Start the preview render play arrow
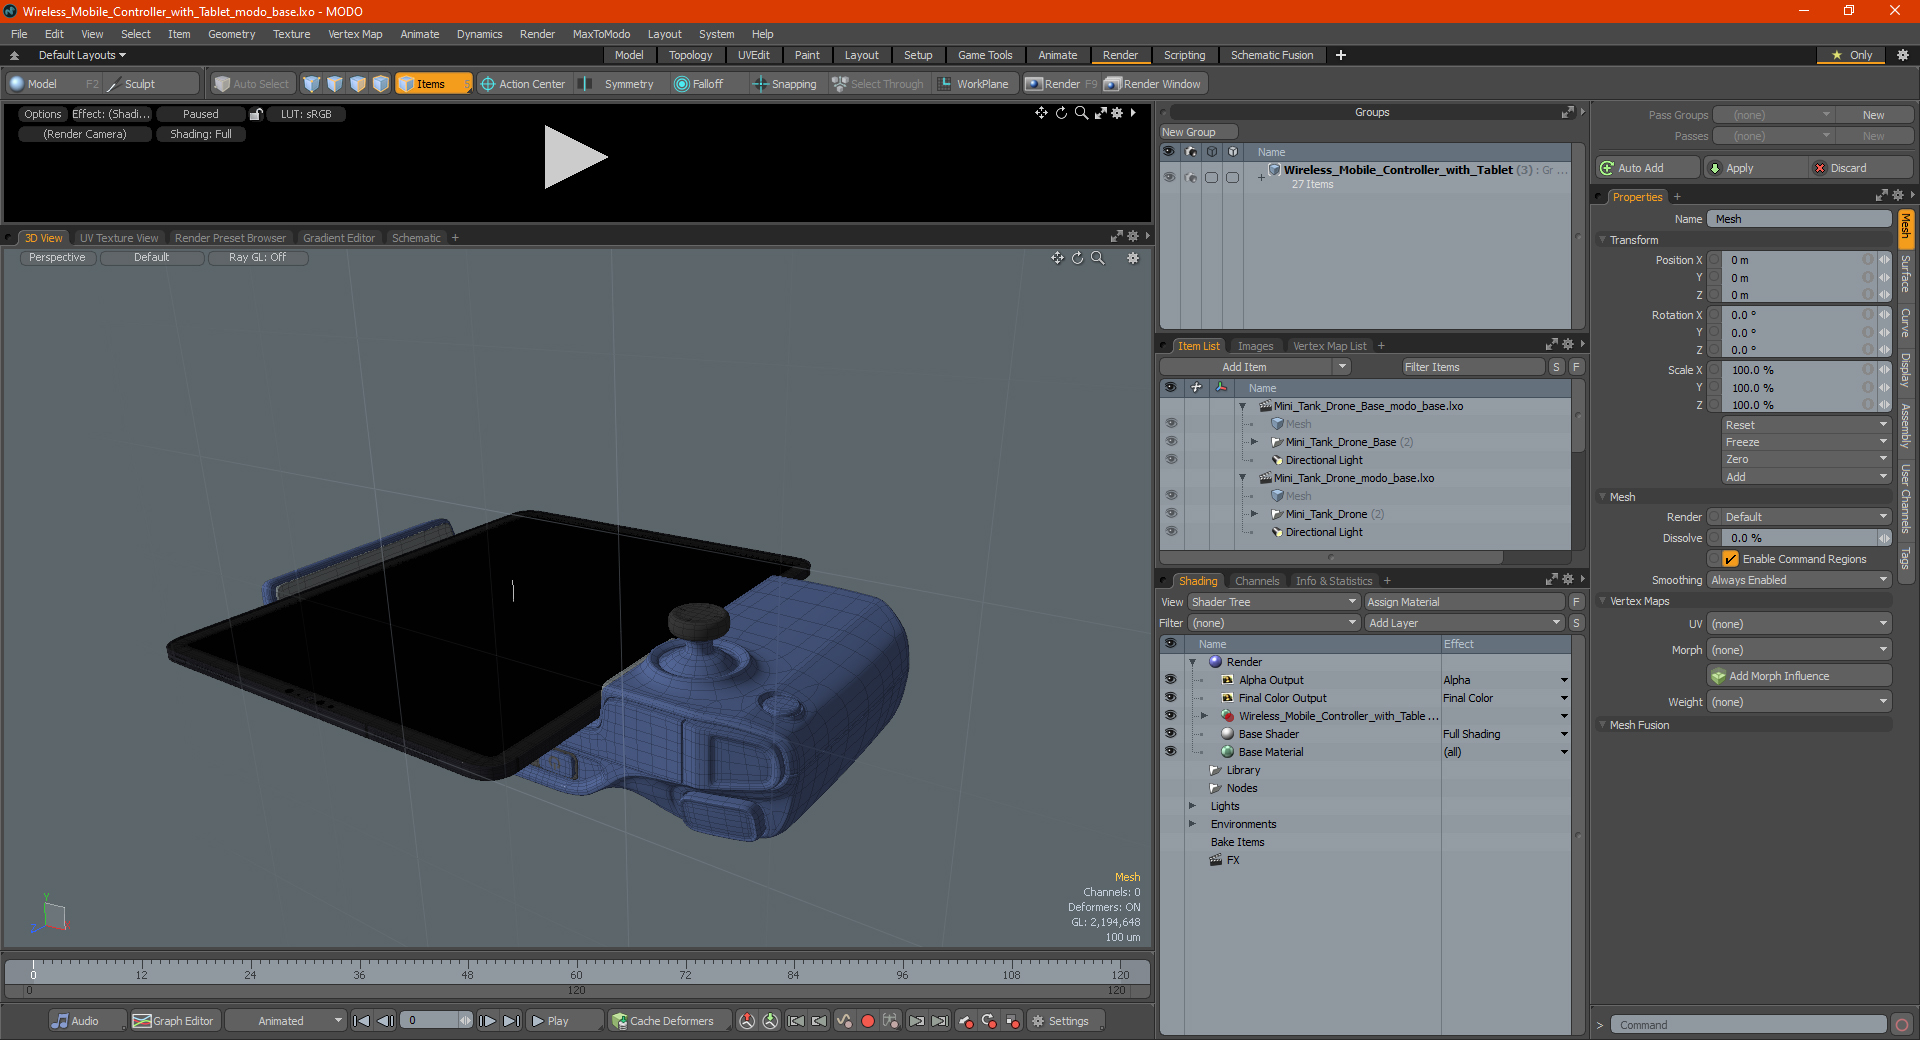The width and height of the screenshot is (1920, 1040). [x=574, y=157]
